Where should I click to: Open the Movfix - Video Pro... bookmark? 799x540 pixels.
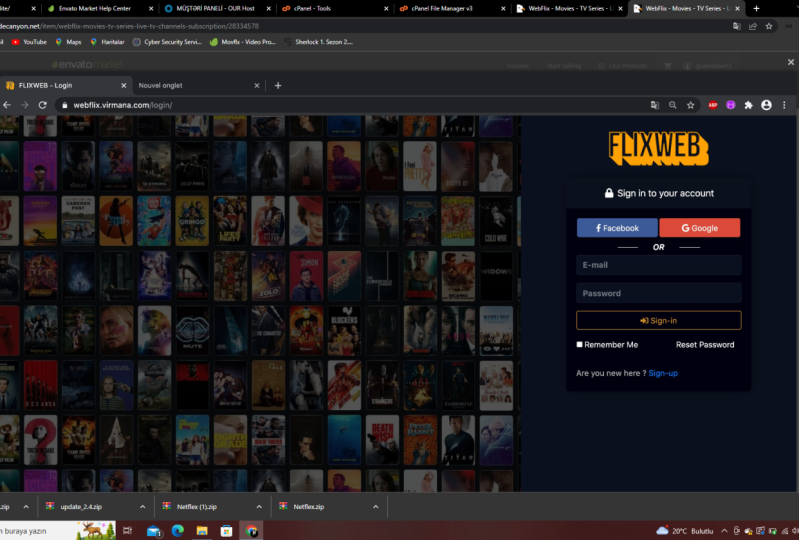[x=243, y=42]
